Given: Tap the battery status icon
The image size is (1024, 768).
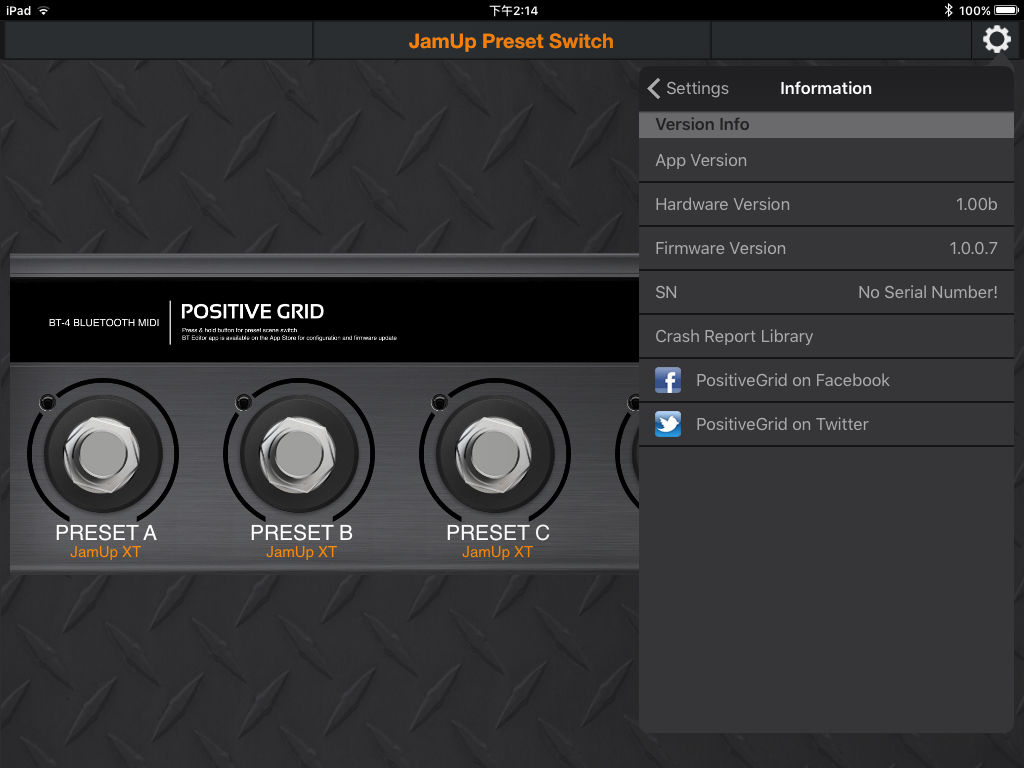Looking at the screenshot, I should coord(1006,10).
